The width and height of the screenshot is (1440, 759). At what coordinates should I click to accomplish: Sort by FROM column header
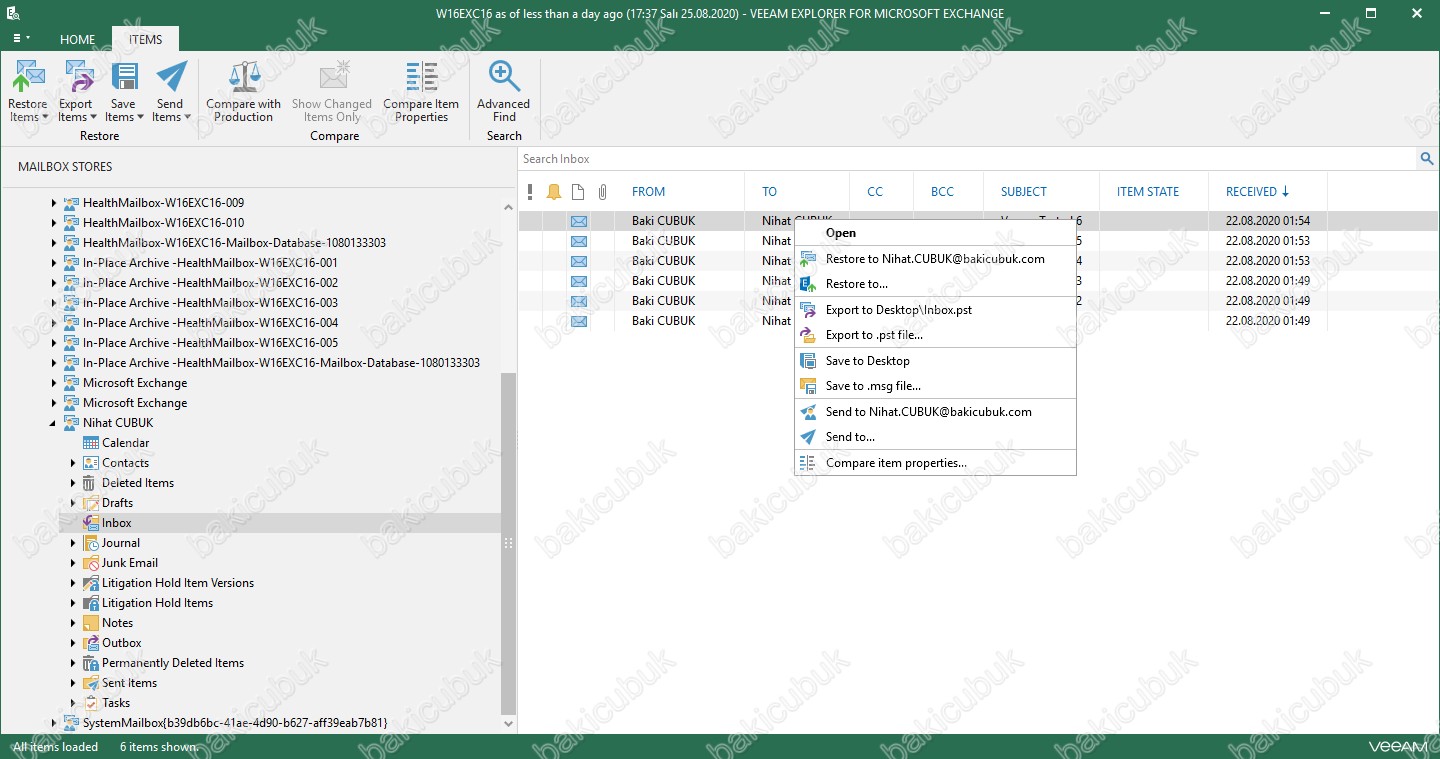click(648, 192)
